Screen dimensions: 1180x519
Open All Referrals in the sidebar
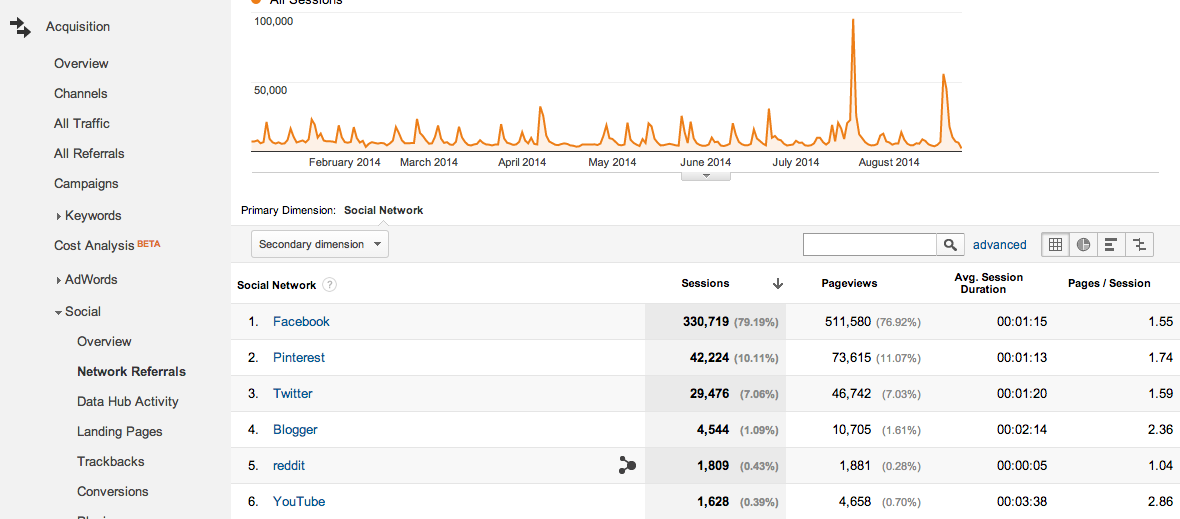click(89, 154)
